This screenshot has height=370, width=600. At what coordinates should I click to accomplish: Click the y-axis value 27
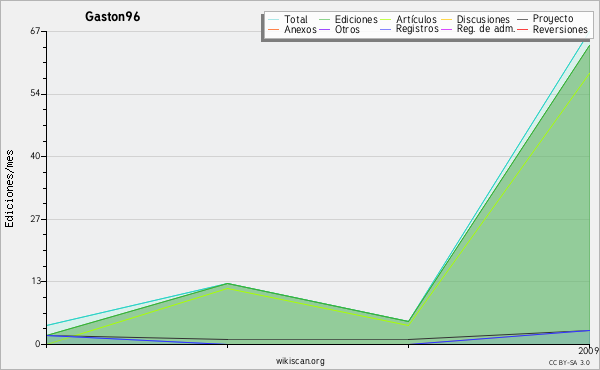coord(35,219)
